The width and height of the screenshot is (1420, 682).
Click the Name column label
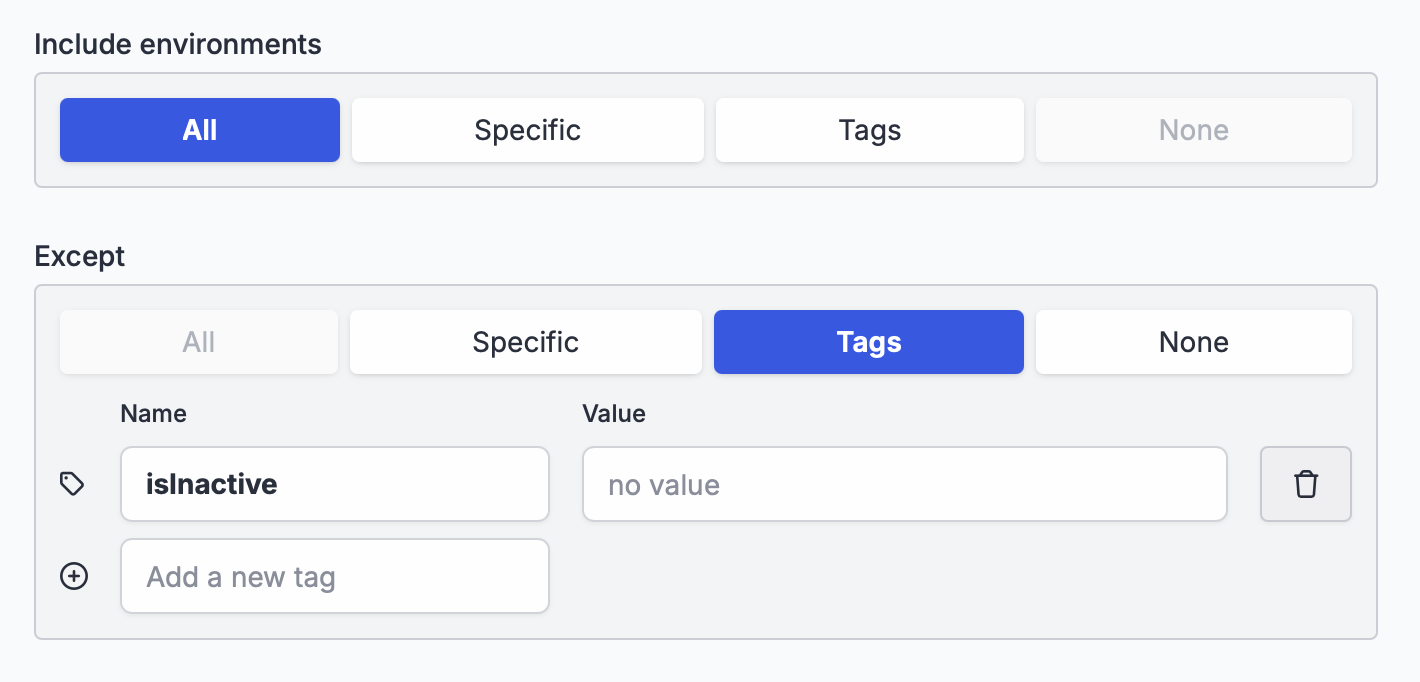point(153,413)
